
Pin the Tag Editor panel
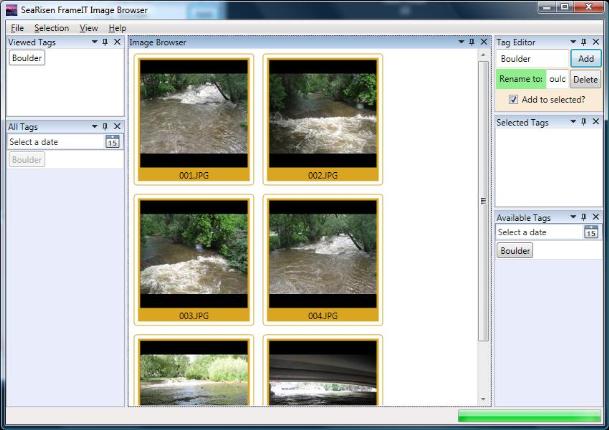click(583, 42)
